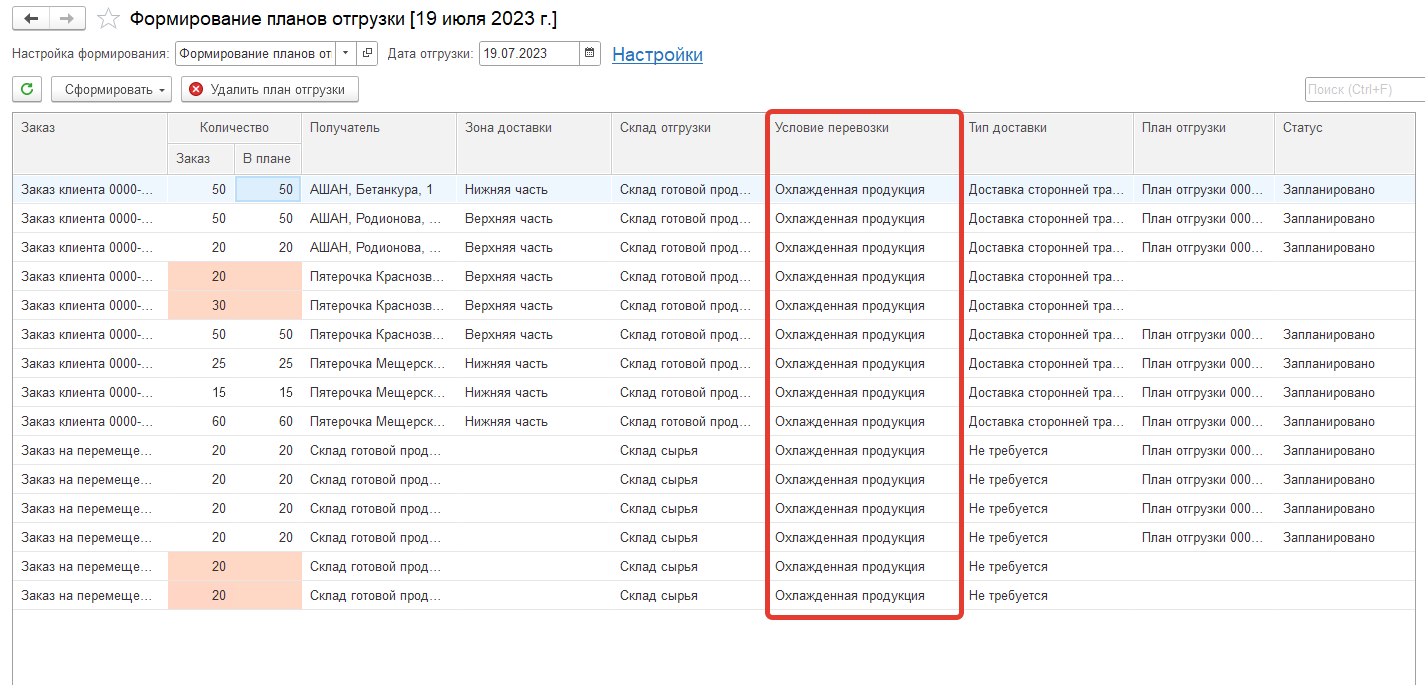Viewport: 1425px width, 685px height.
Task: Click the В плане column subheader
Action: coord(267,158)
